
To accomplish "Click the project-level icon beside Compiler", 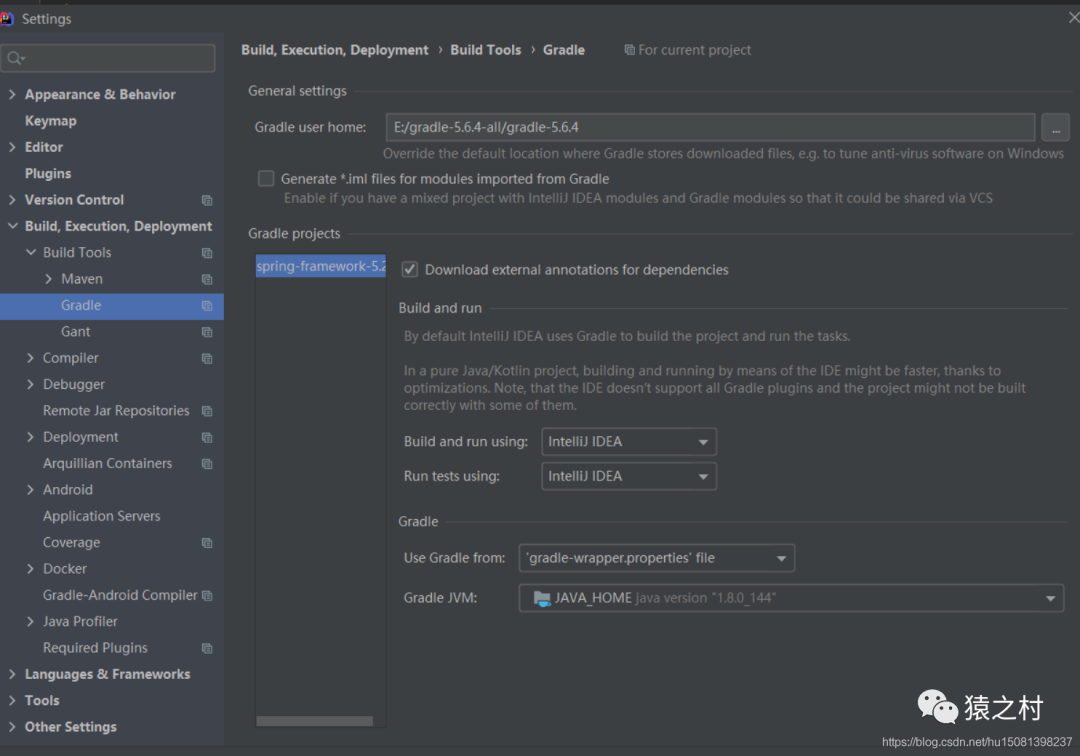I will point(207,359).
